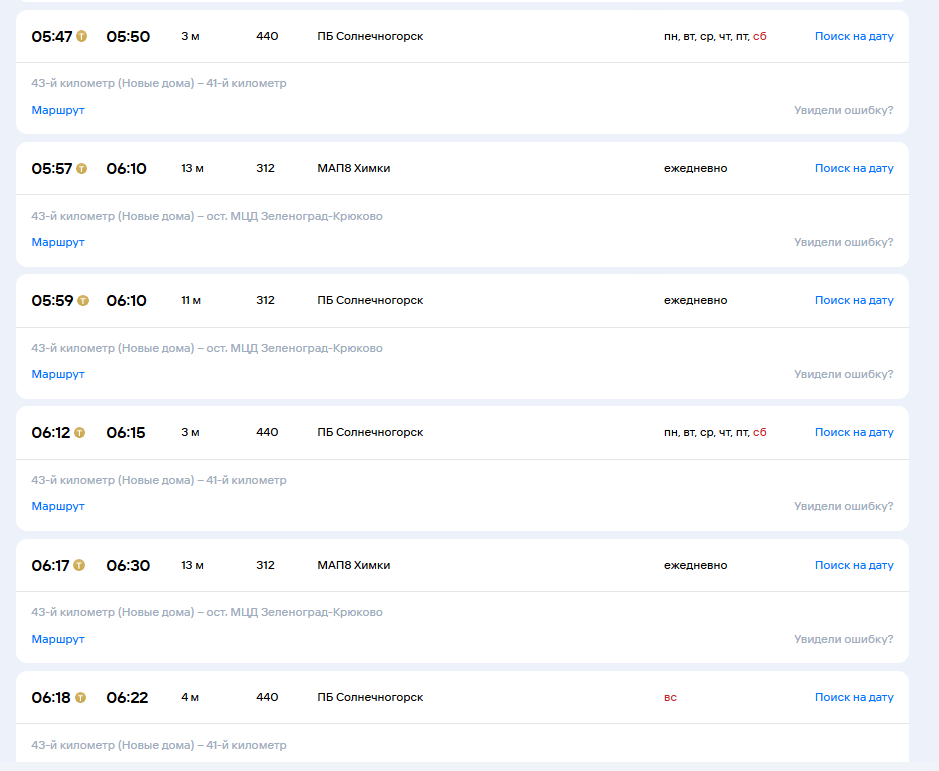Open Поиск на дату for 06:17 departure
Screen dimensions: 939x771
[x=854, y=565]
